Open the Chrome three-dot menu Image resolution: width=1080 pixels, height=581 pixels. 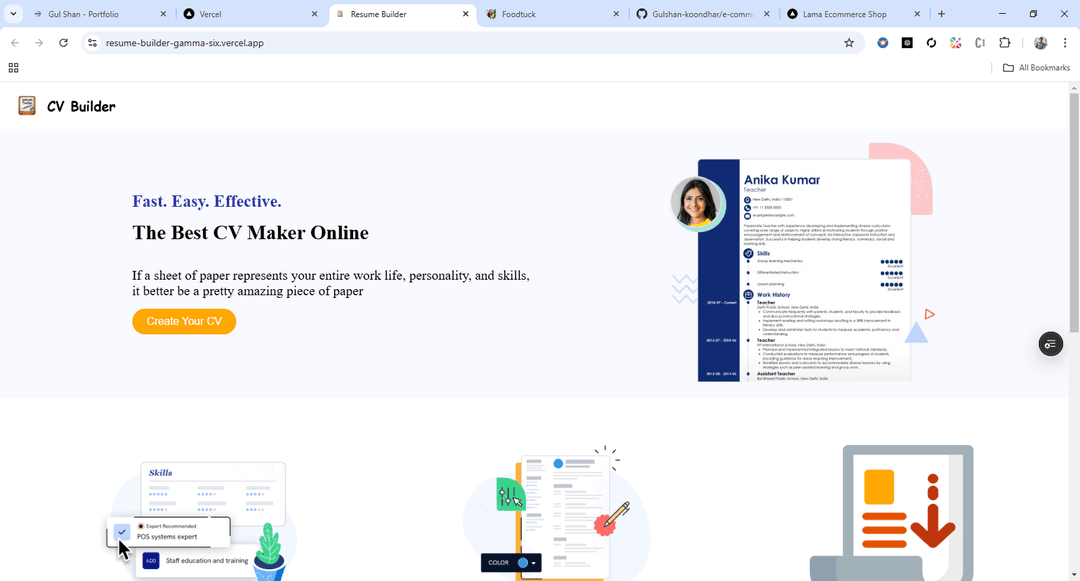(x=1065, y=43)
